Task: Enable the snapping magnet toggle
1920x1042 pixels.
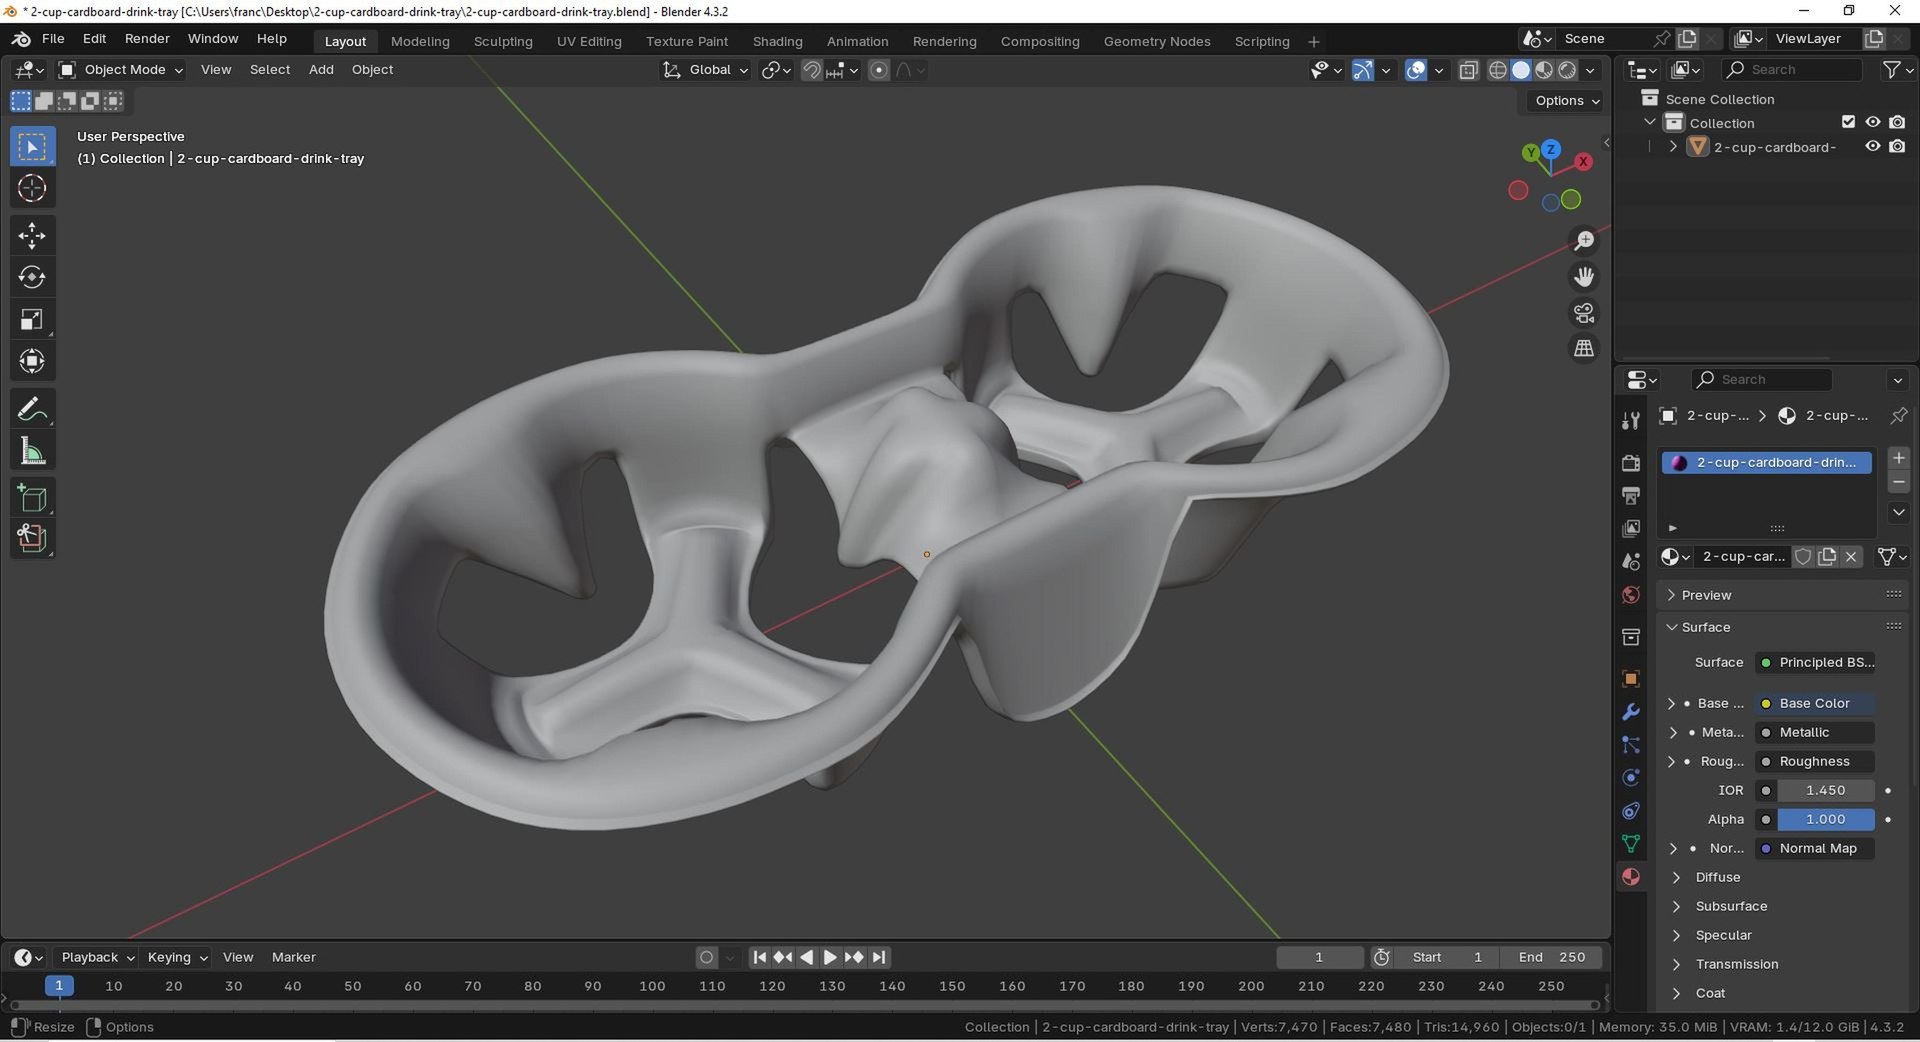Action: 811,70
